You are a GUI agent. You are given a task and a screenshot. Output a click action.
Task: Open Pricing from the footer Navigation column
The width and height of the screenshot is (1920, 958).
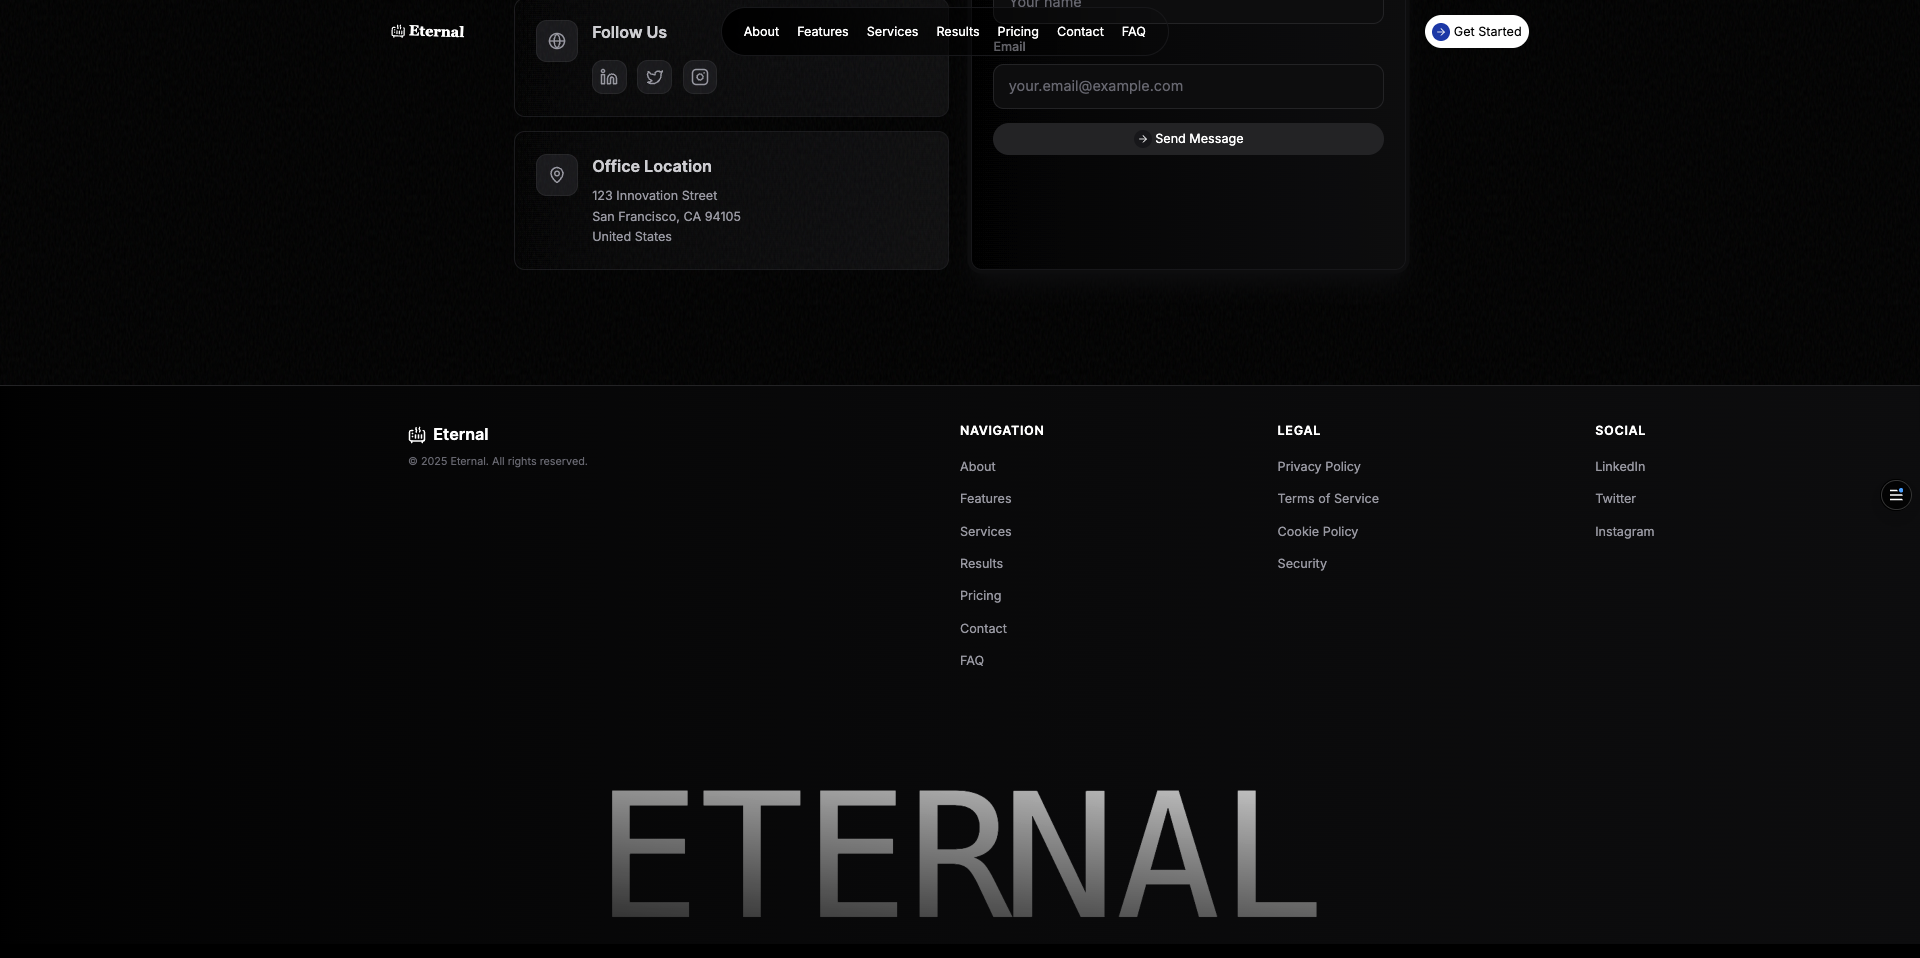click(980, 595)
